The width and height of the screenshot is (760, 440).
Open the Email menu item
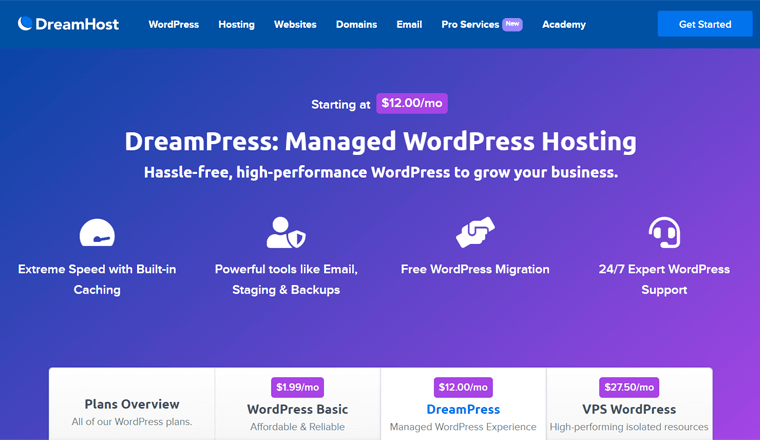[x=409, y=24]
